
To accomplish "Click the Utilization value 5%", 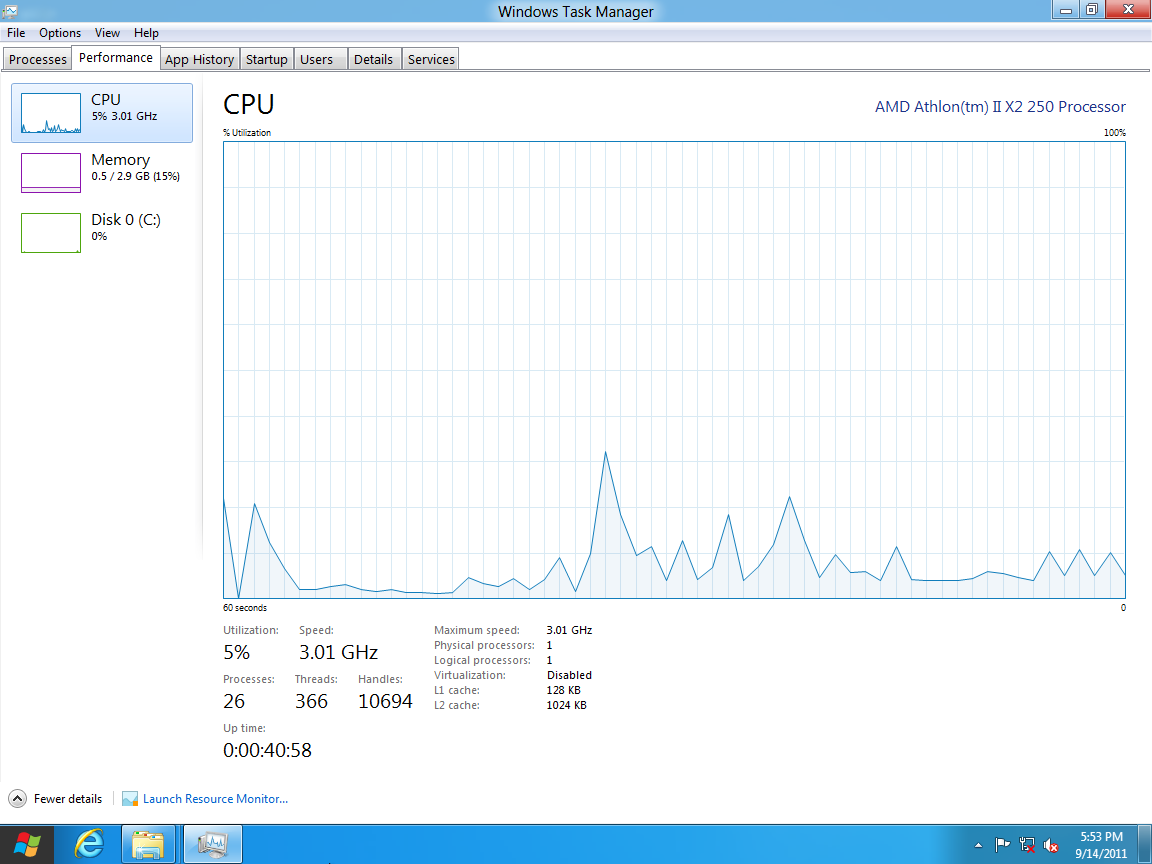I will (237, 652).
